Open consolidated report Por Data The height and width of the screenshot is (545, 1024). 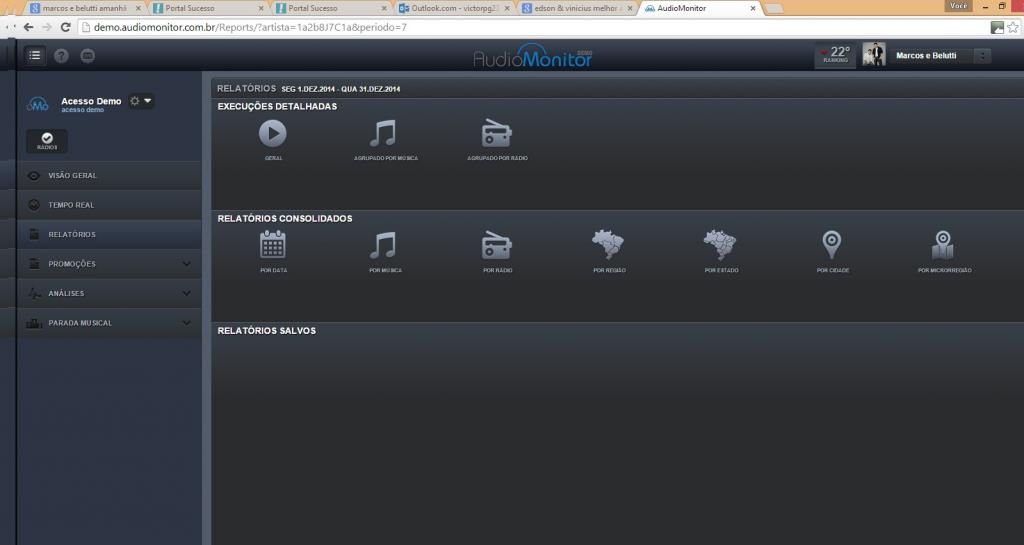tap(272, 245)
